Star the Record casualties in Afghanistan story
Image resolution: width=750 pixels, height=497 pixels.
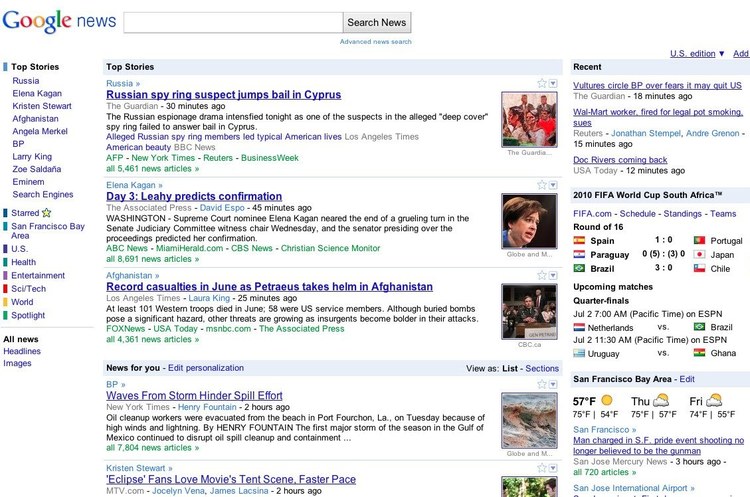pos(541,275)
